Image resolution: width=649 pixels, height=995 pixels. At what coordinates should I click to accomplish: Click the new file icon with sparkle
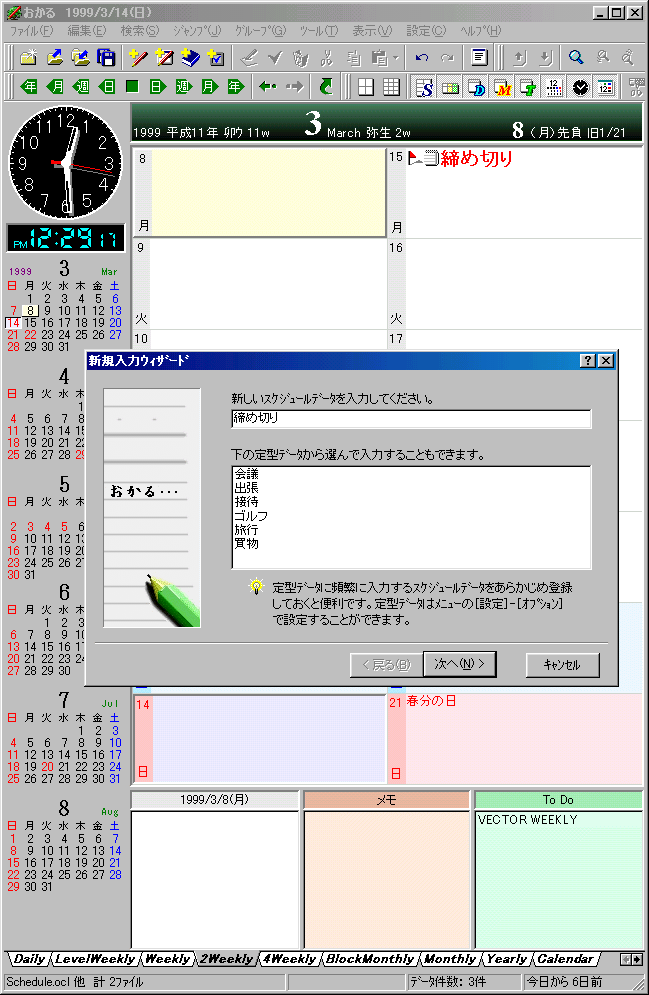point(29,58)
